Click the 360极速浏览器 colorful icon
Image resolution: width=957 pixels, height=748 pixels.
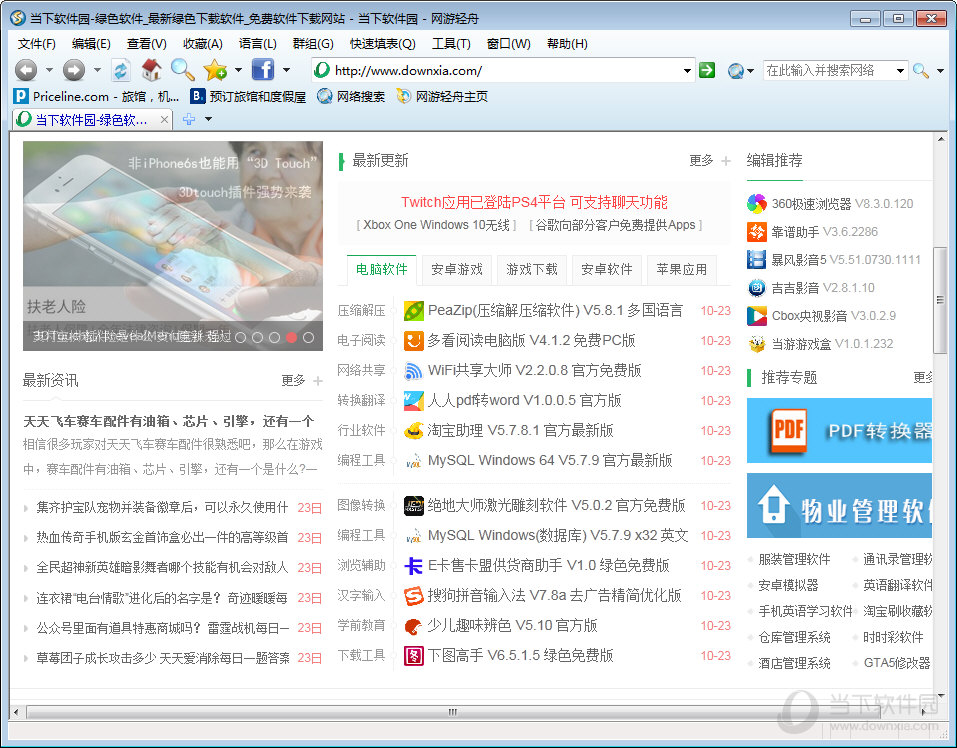pos(757,204)
